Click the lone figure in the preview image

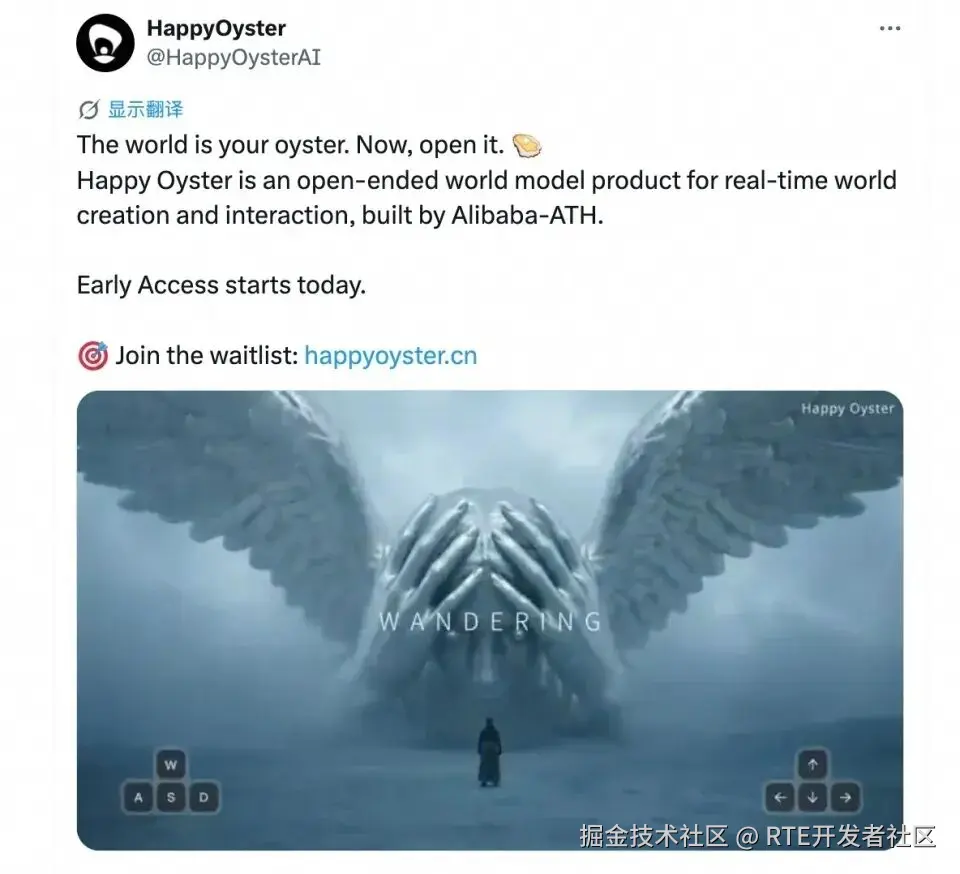tap(489, 753)
